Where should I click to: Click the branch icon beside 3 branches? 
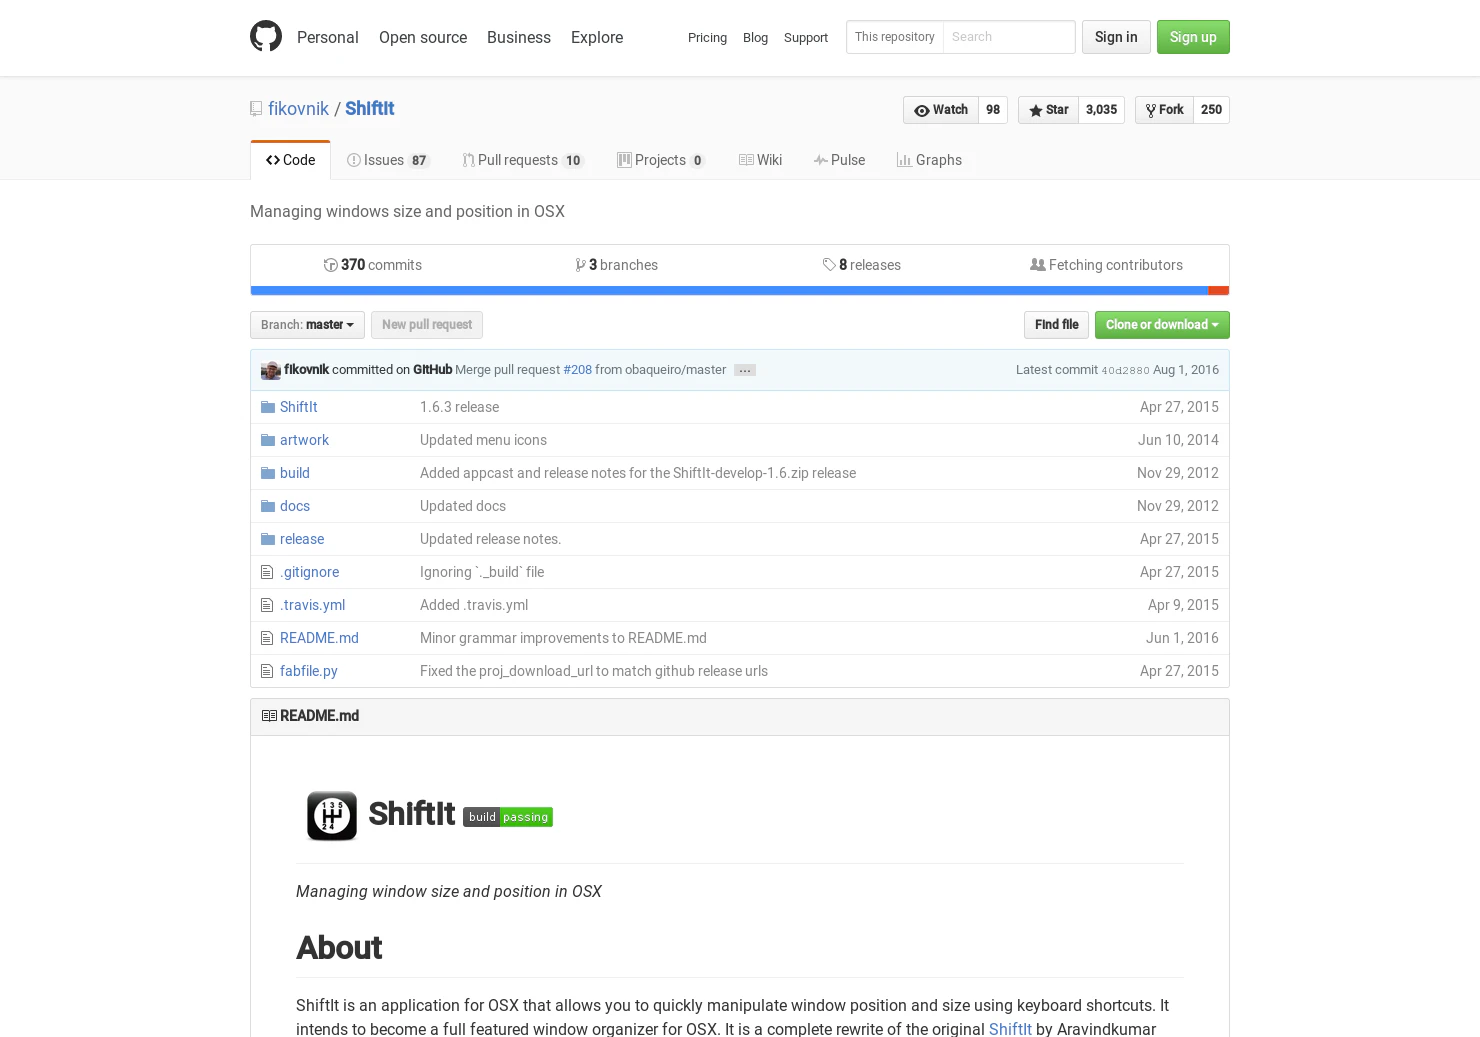pos(582,264)
